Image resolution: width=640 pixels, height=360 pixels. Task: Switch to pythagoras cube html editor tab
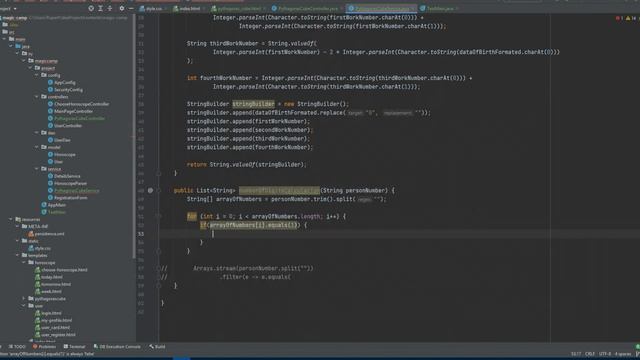(x=238, y=8)
